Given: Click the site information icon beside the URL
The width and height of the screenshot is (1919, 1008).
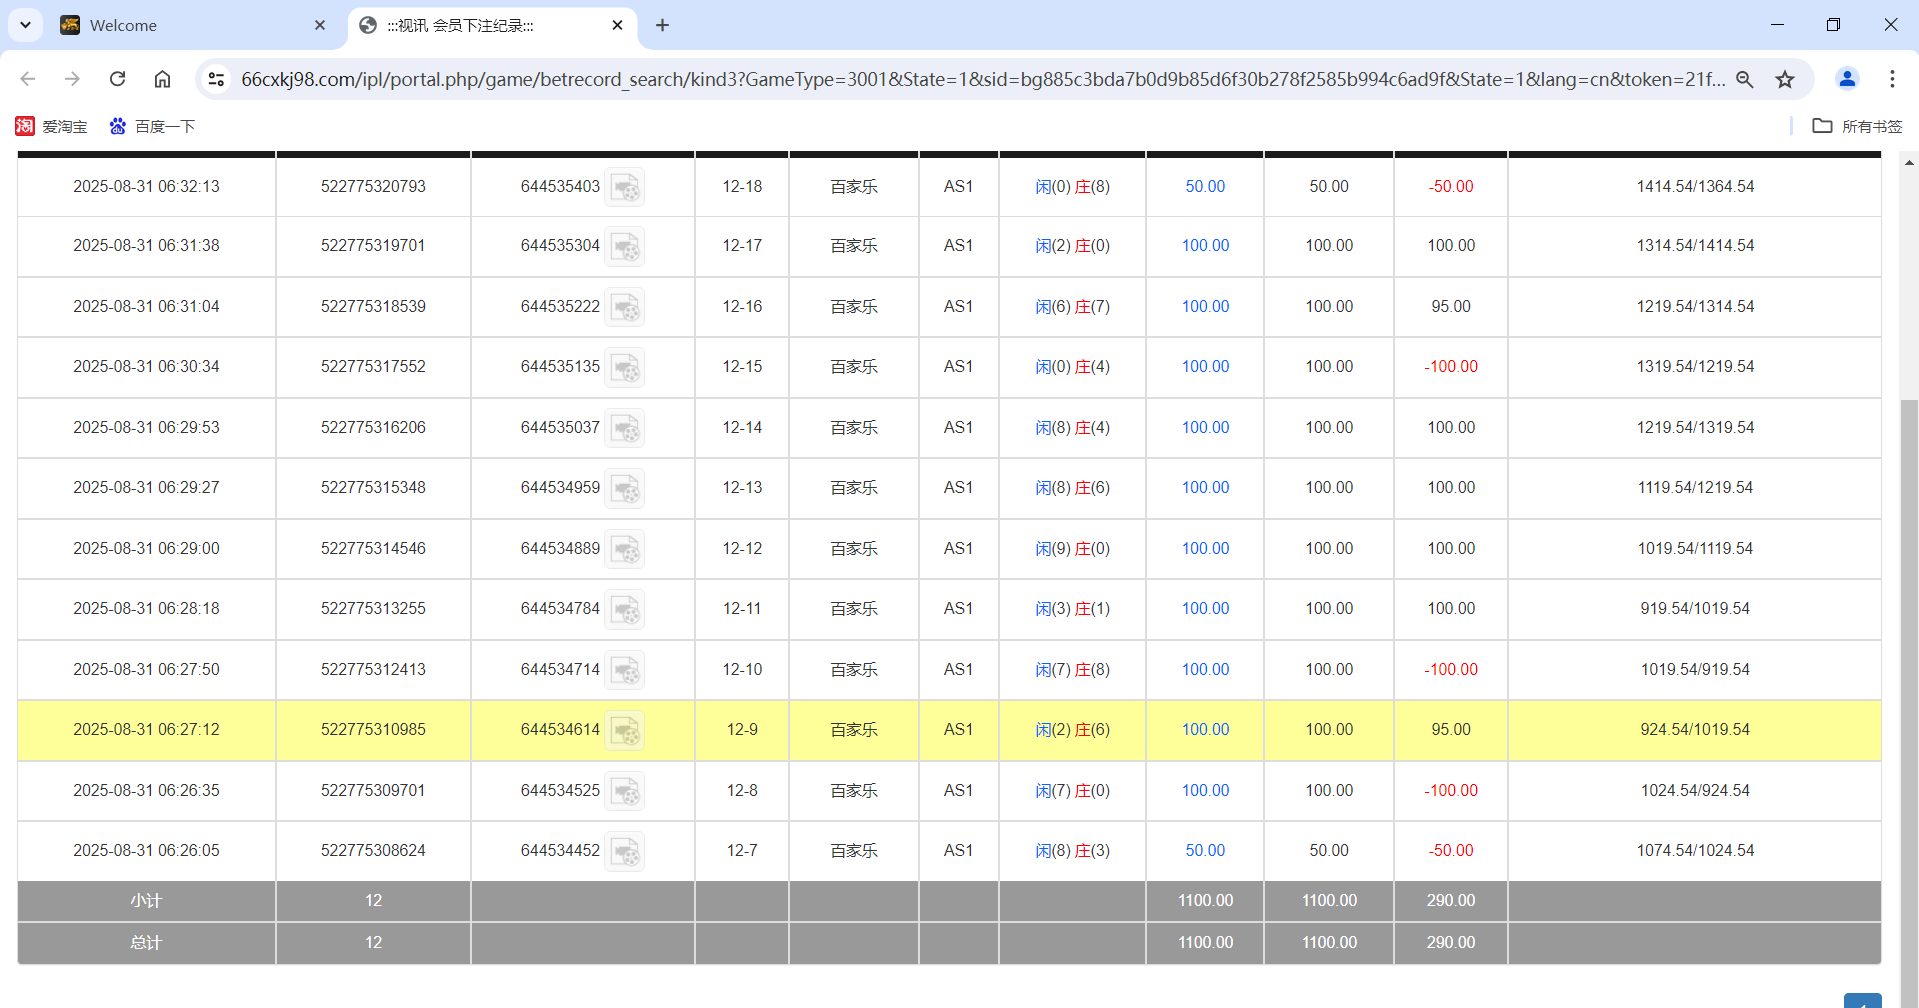Looking at the screenshot, I should pos(216,79).
